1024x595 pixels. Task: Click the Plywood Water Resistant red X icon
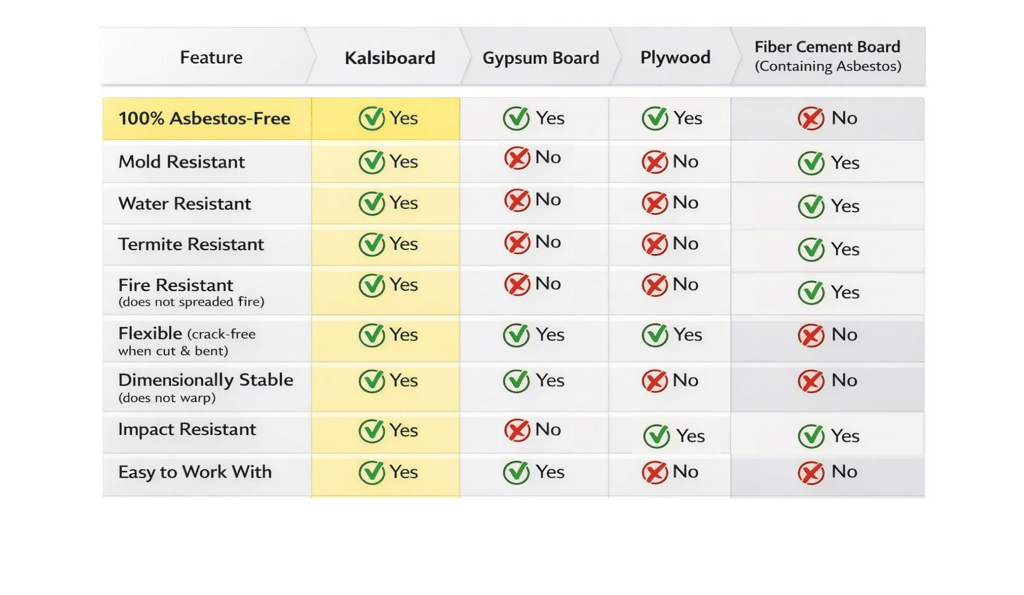click(655, 203)
